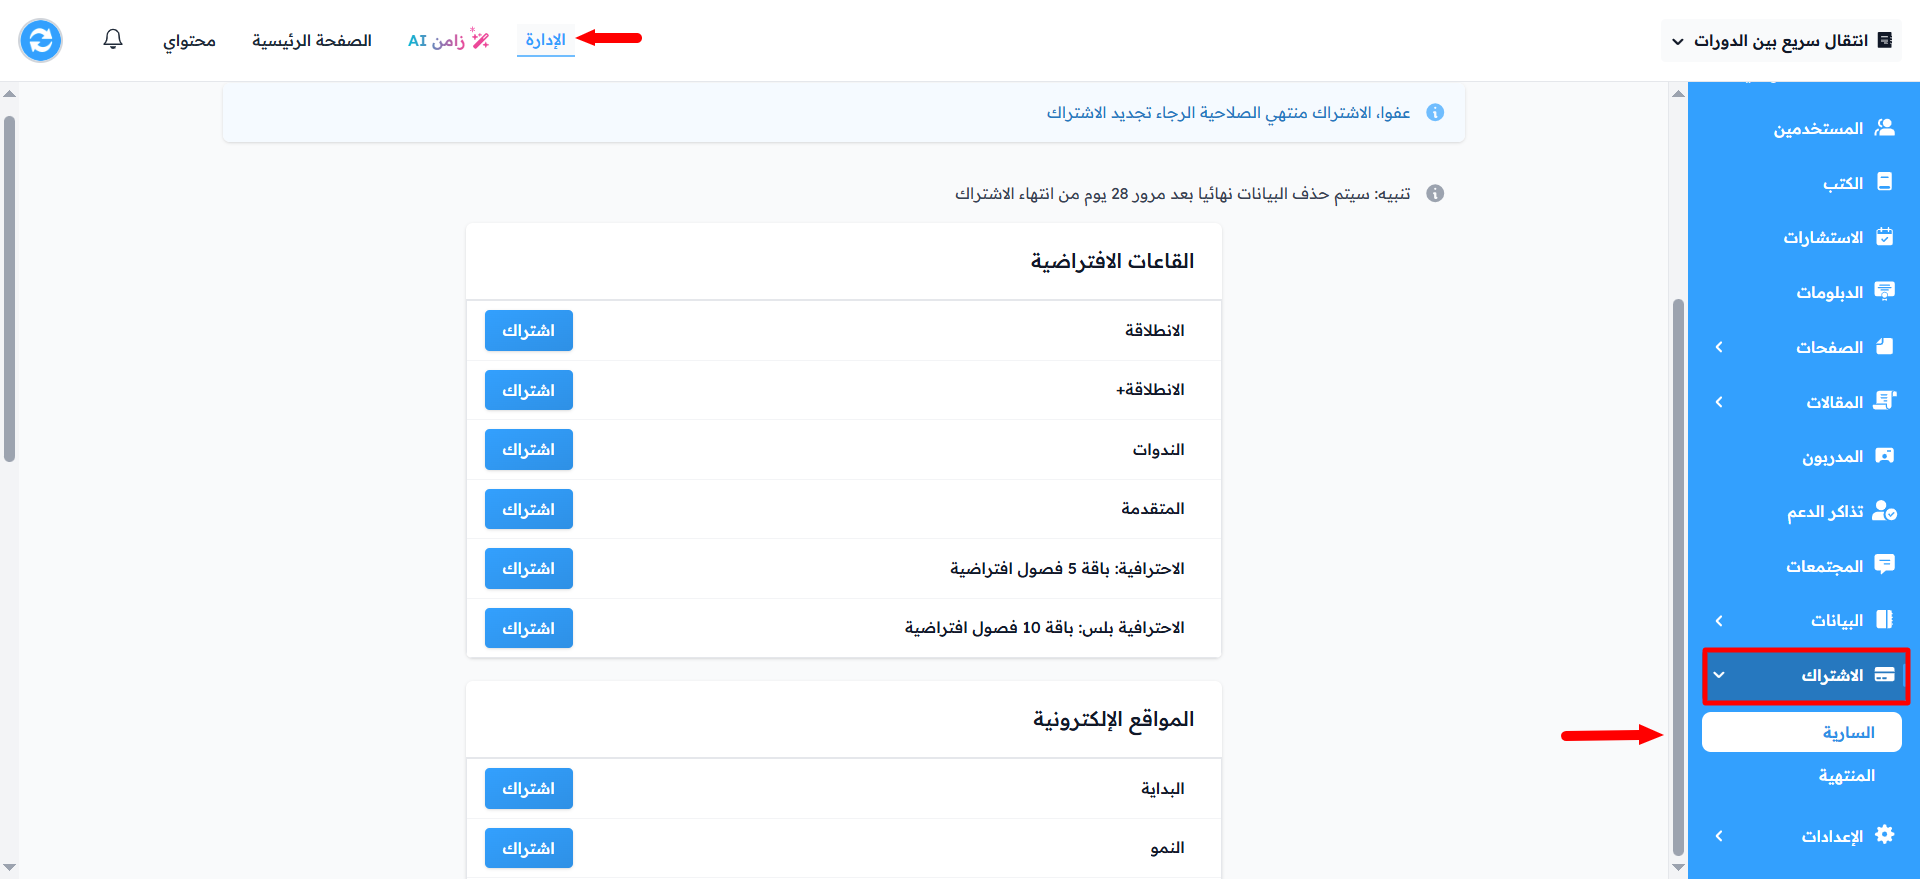The image size is (1920, 879).
Task: Click the القاعات الافتراضية section heading
Action: point(1112,261)
